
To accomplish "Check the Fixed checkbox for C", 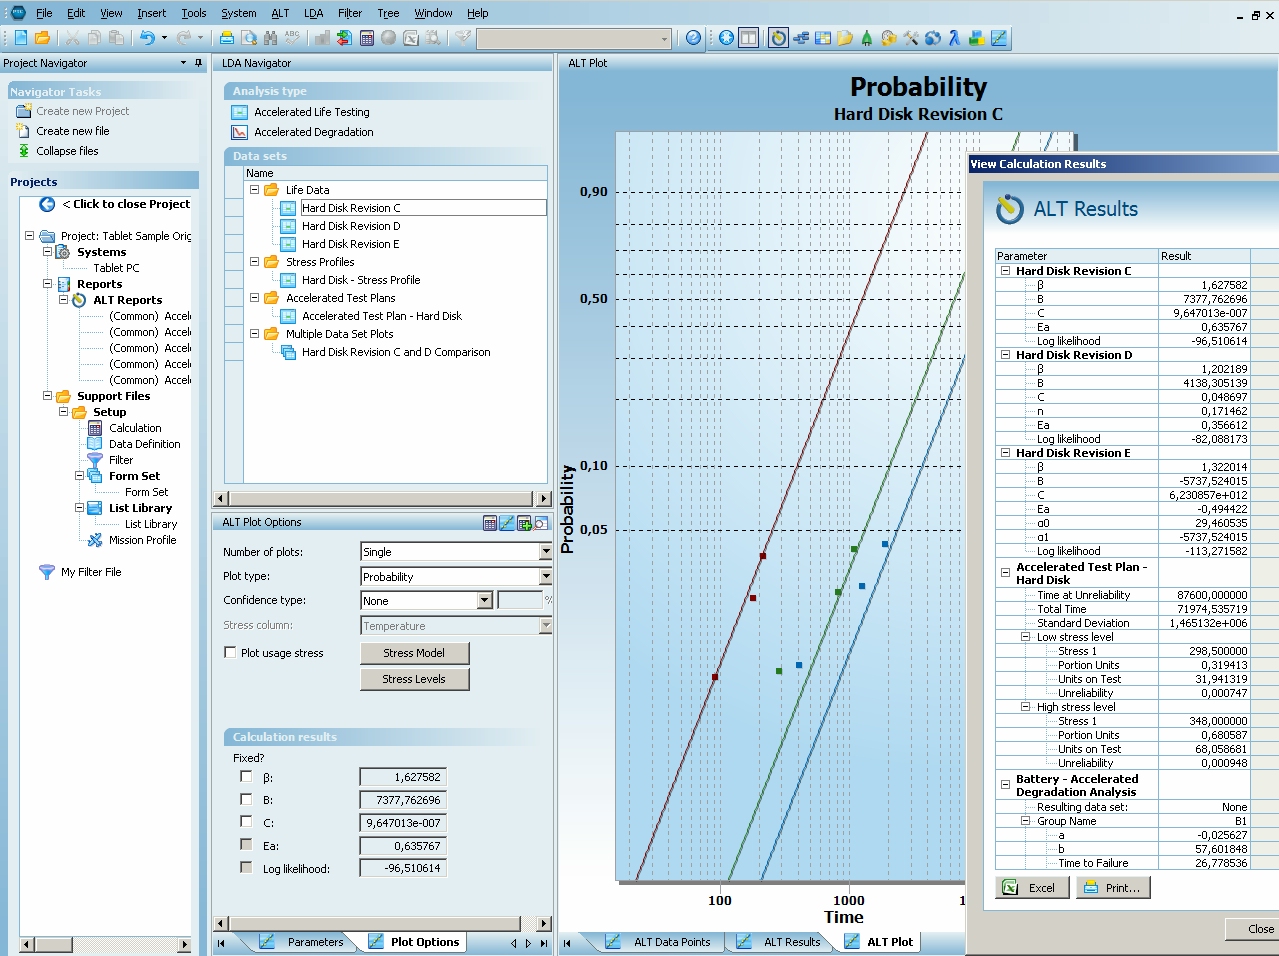I will (x=246, y=822).
